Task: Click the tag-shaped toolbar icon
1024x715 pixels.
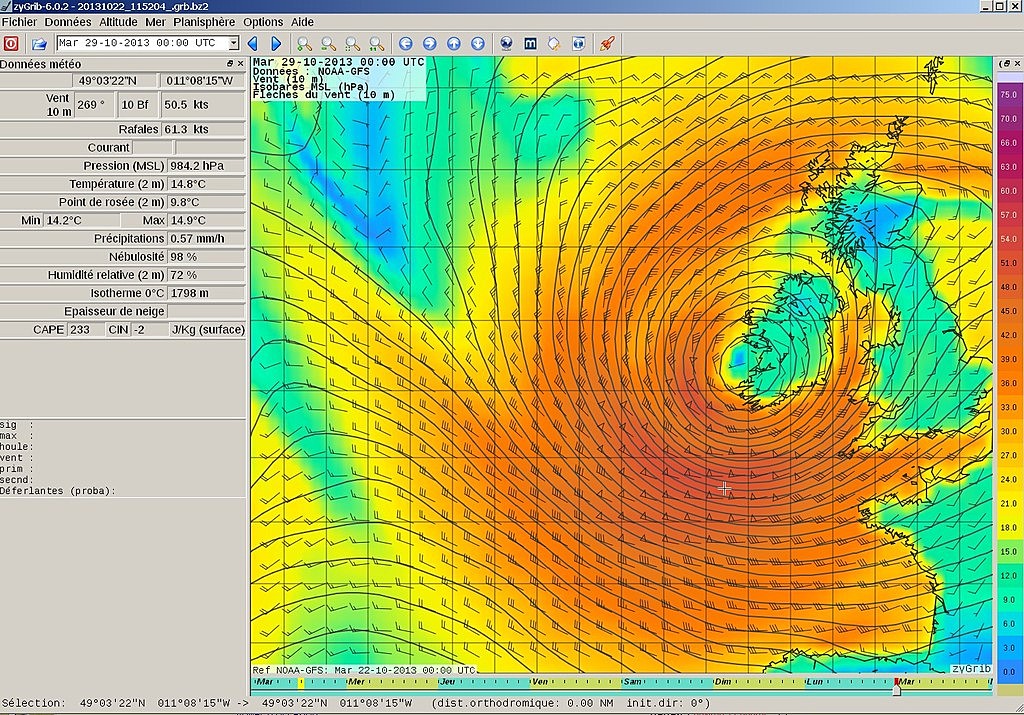Action: tap(554, 44)
